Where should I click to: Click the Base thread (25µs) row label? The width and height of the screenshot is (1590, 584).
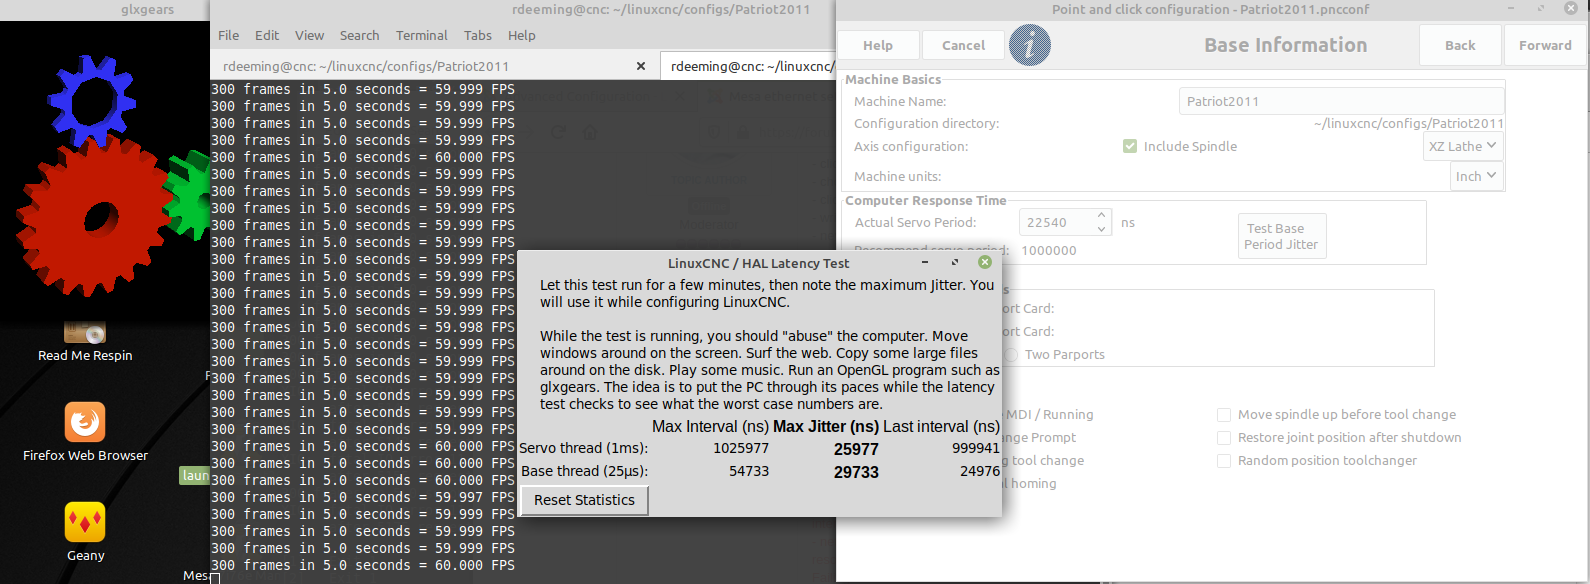point(584,471)
